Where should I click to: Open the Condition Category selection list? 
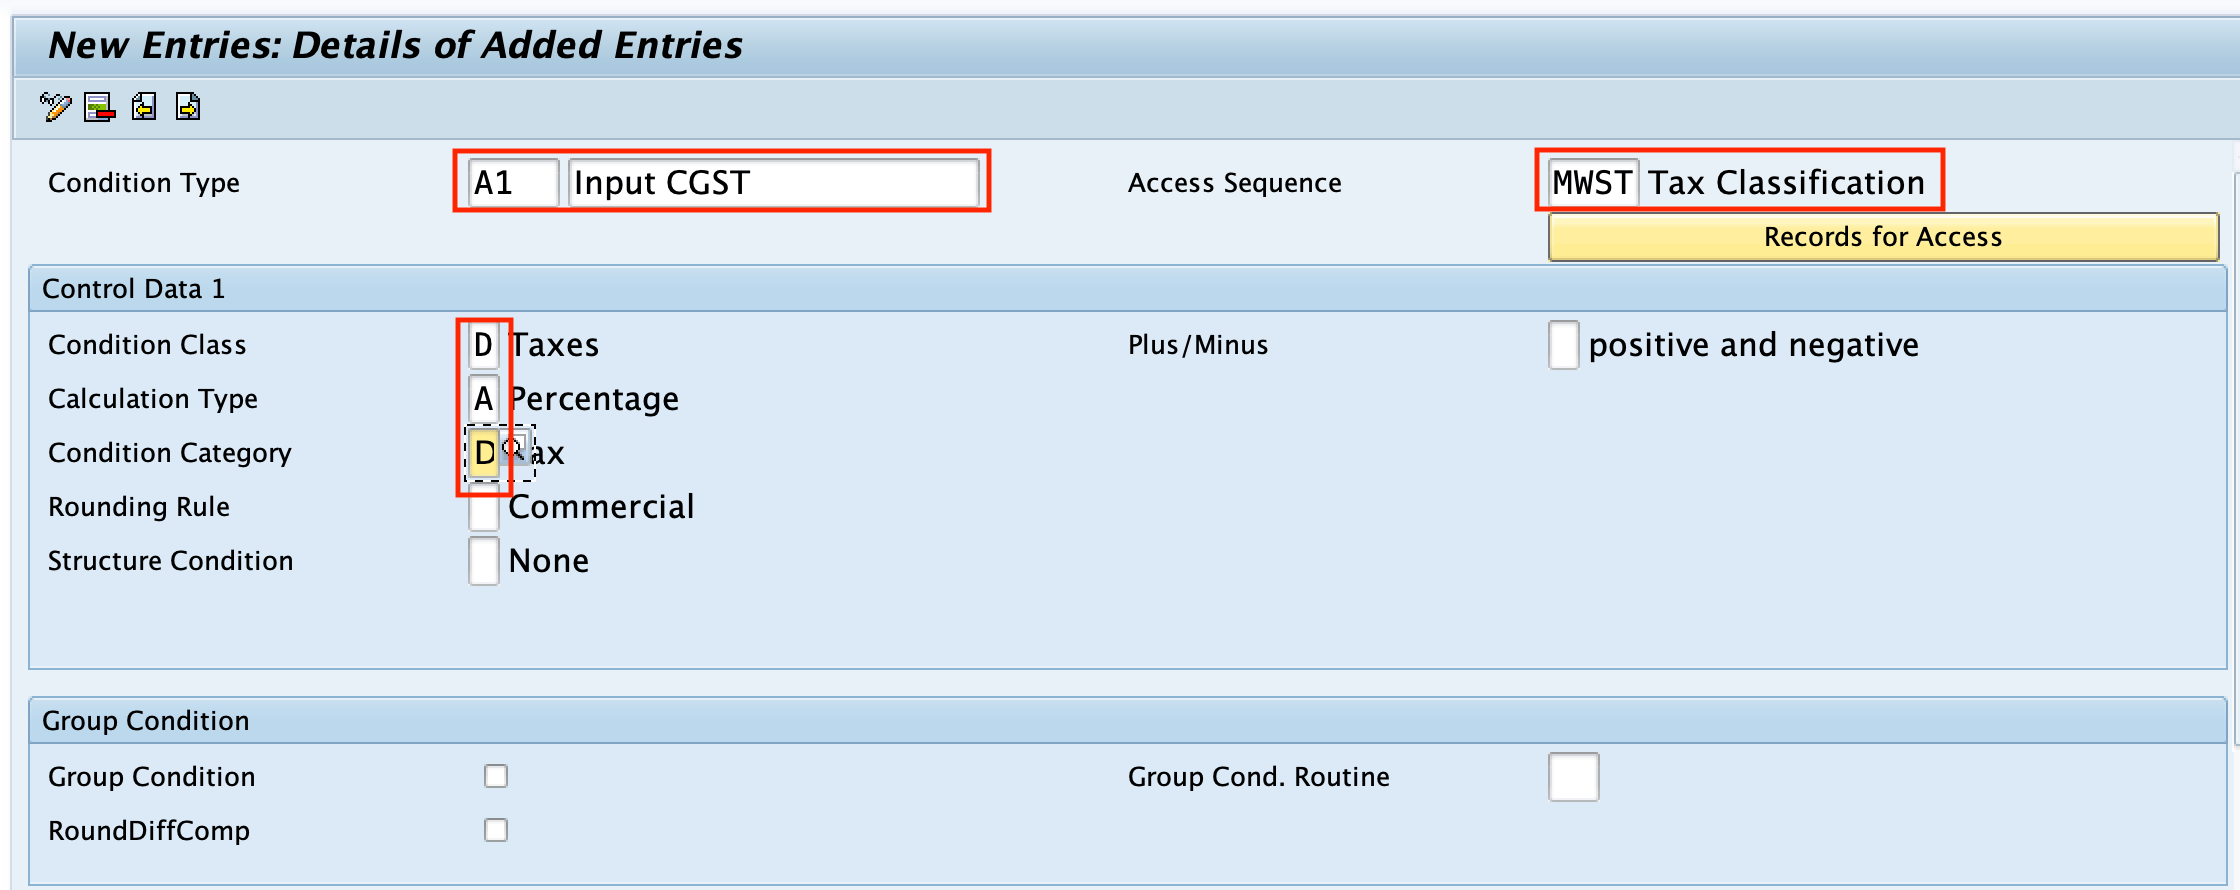(x=513, y=452)
